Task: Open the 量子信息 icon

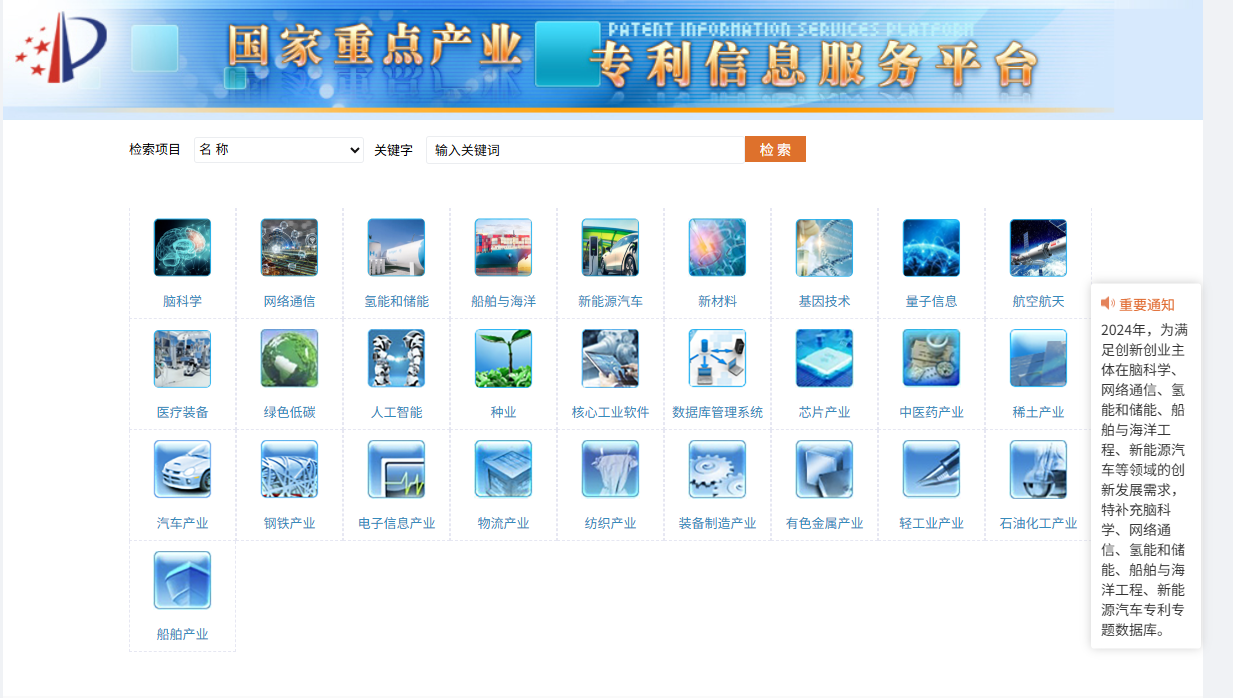Action: [931, 248]
